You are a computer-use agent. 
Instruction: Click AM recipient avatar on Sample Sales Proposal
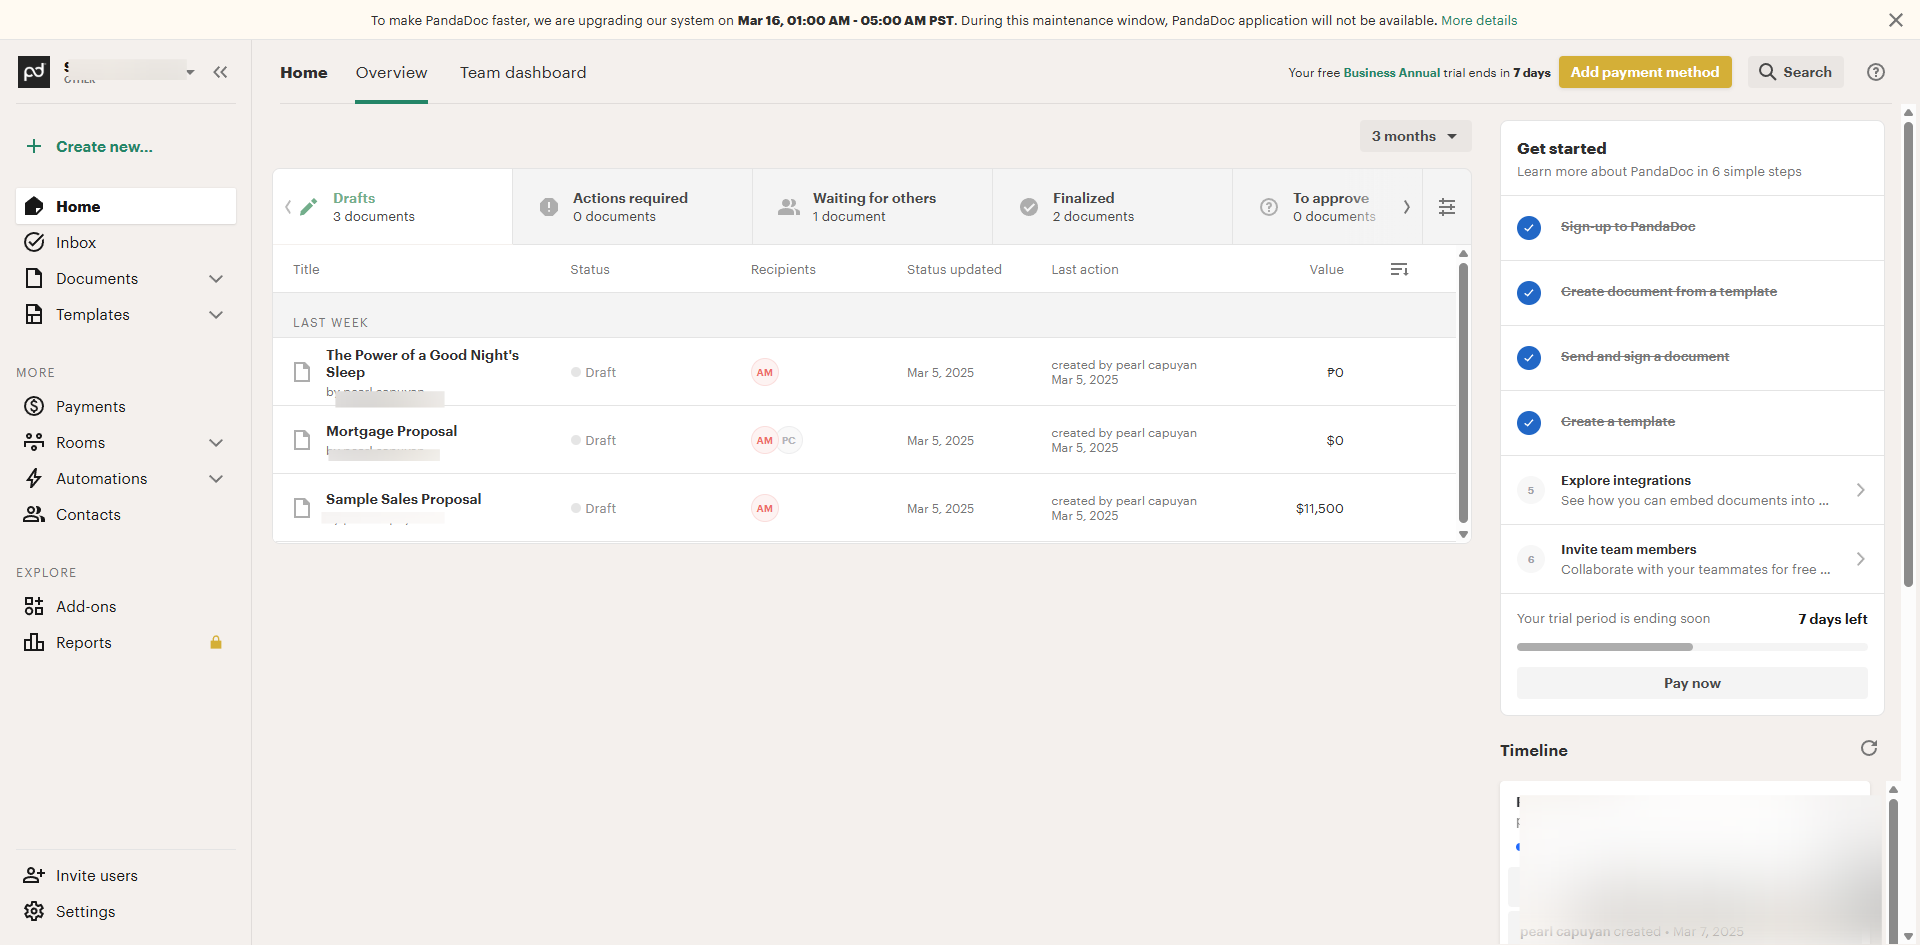(x=765, y=508)
